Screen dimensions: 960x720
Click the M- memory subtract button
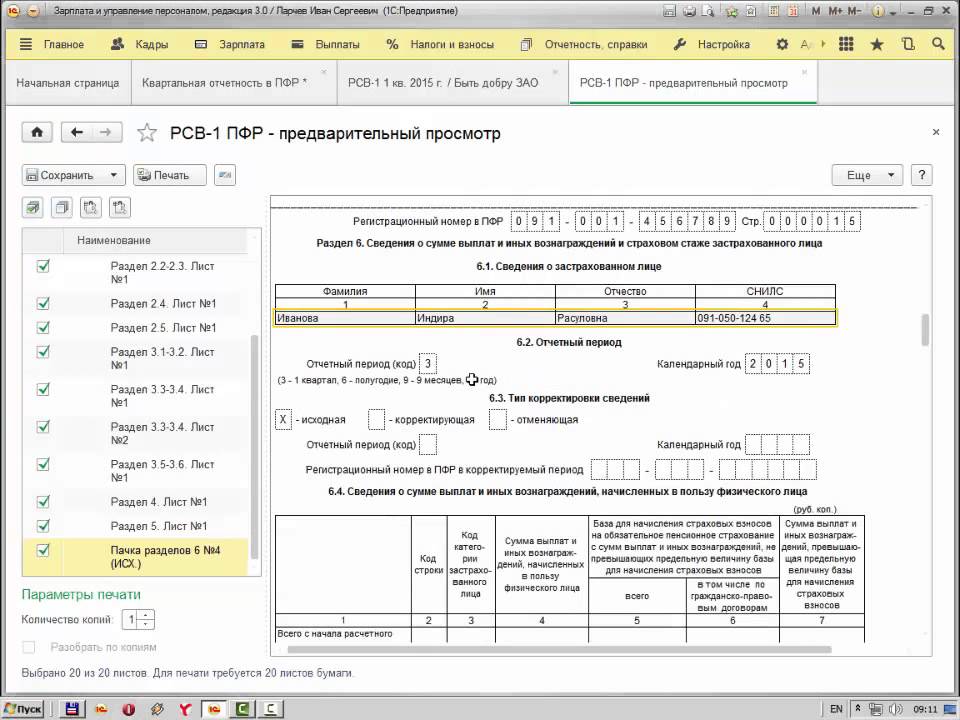click(854, 11)
